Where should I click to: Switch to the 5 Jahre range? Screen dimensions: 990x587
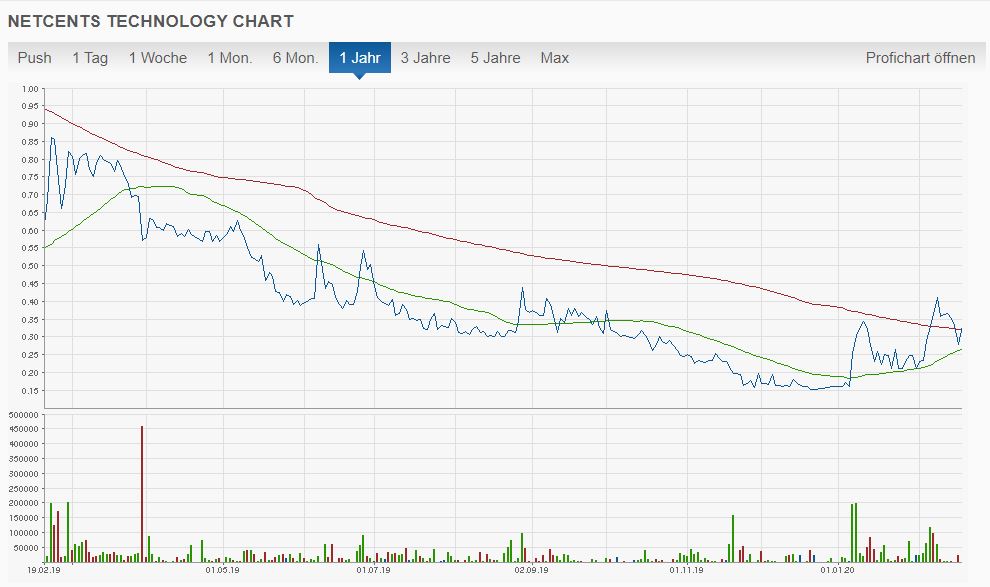(x=496, y=58)
